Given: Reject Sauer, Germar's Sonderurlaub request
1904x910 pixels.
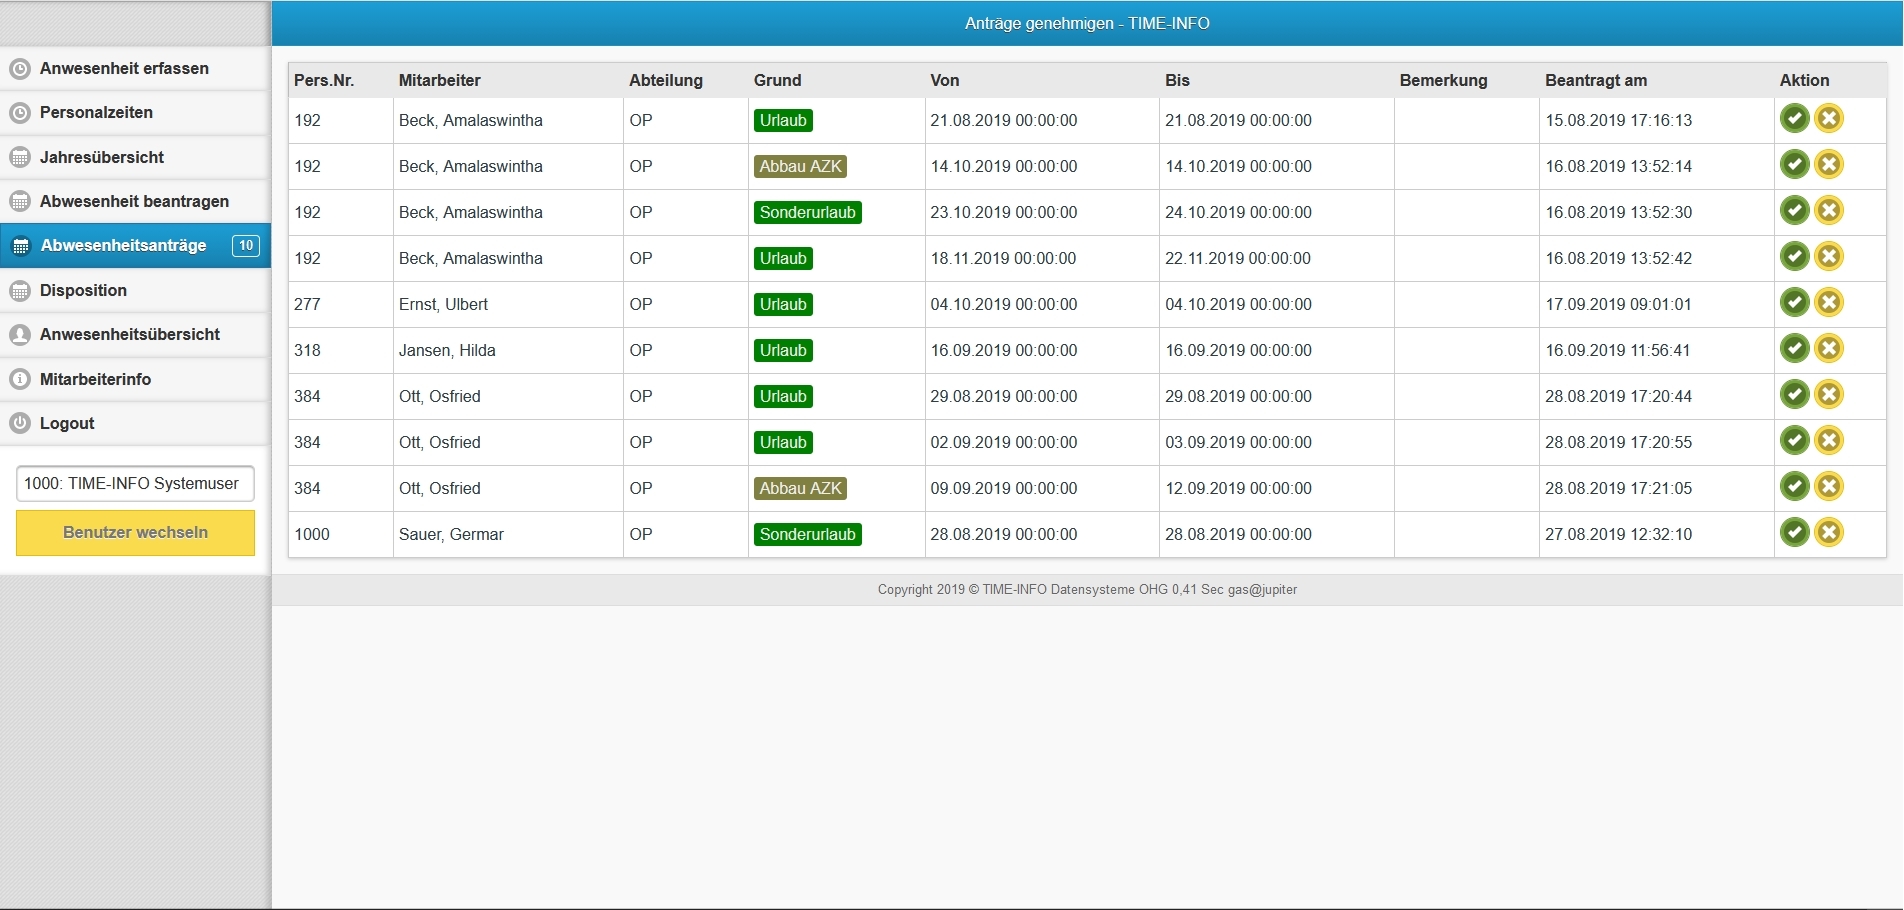Looking at the screenshot, I should [1829, 533].
